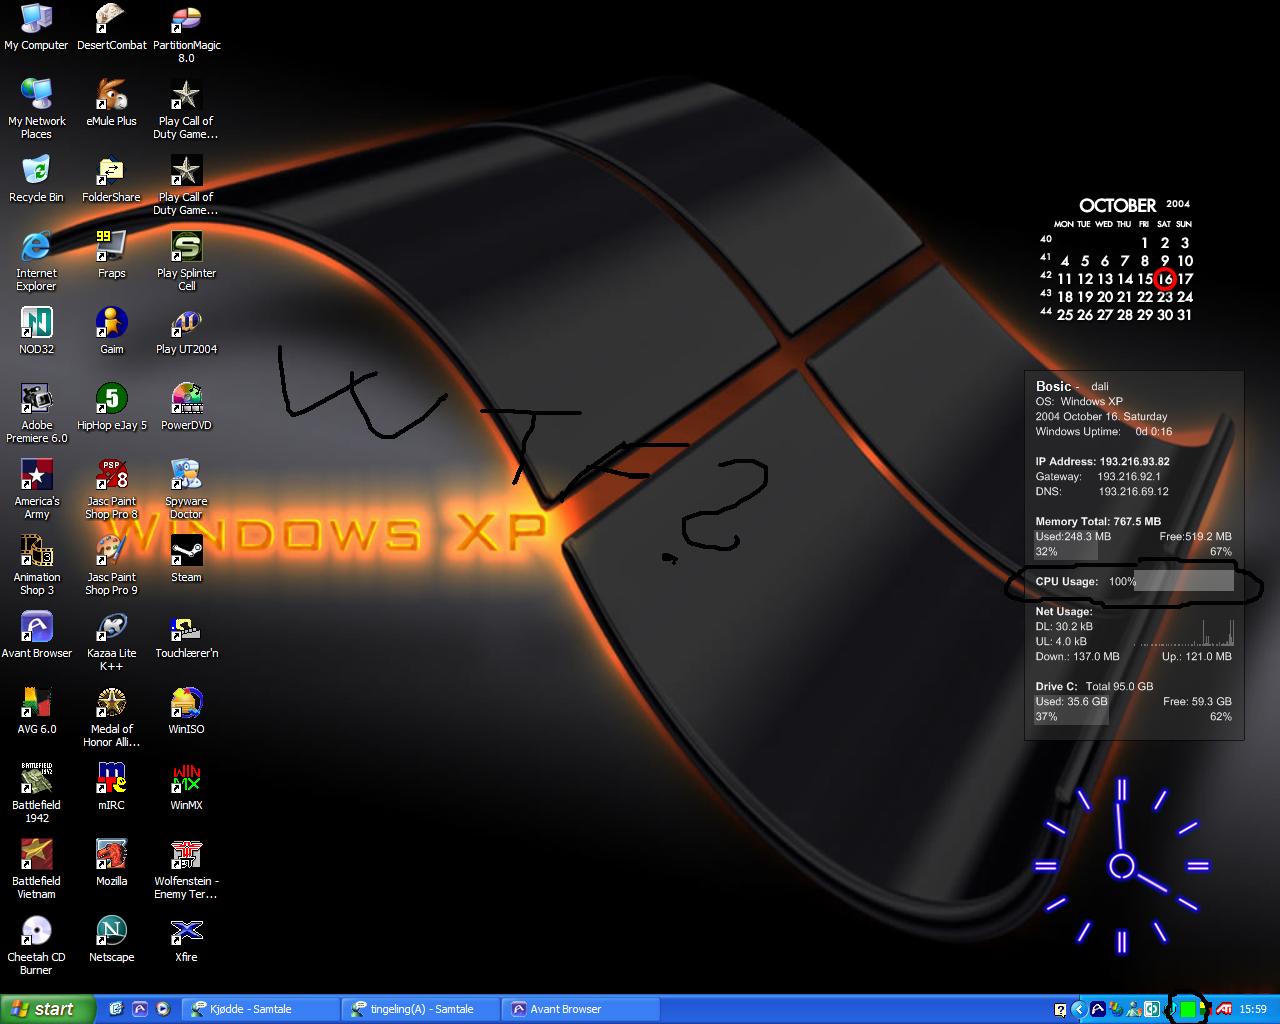Select Play UT2004 shortcut

[x=186, y=331]
